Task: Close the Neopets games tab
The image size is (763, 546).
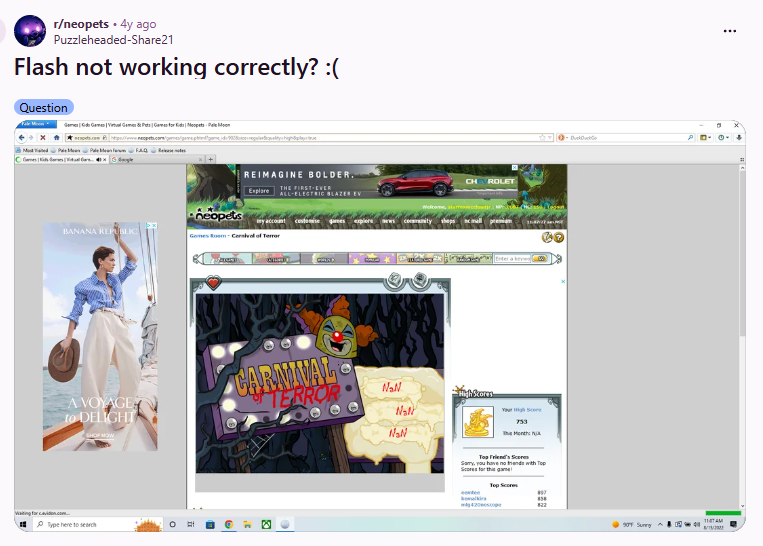Action: point(104,159)
